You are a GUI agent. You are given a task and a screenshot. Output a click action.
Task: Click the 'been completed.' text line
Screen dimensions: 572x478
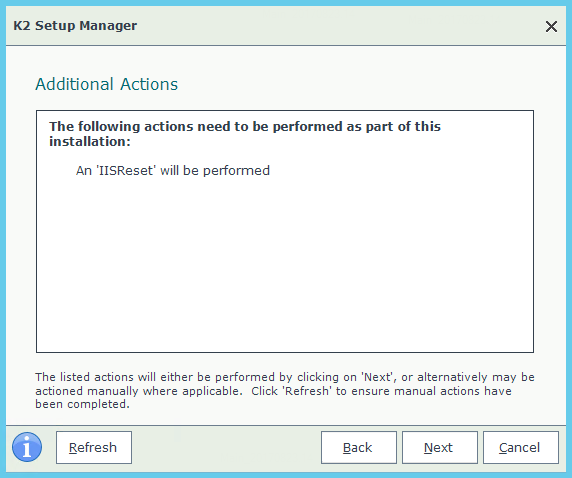(82, 405)
